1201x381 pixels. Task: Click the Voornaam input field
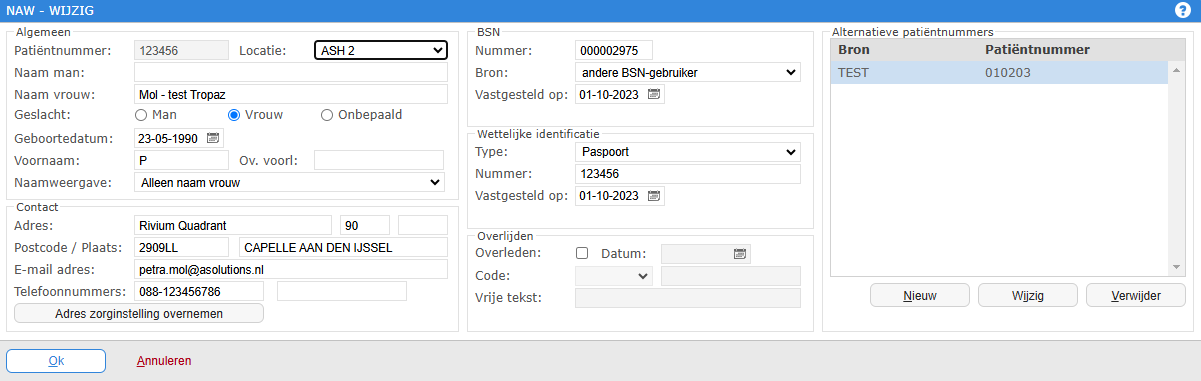click(x=181, y=160)
